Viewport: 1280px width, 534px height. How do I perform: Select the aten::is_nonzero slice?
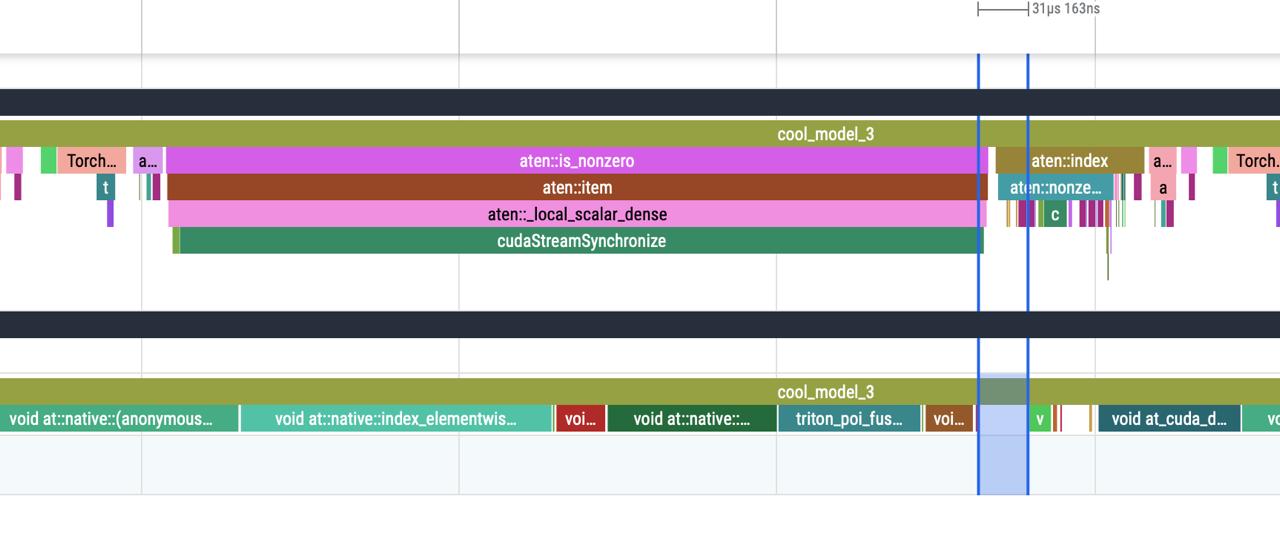point(576,161)
